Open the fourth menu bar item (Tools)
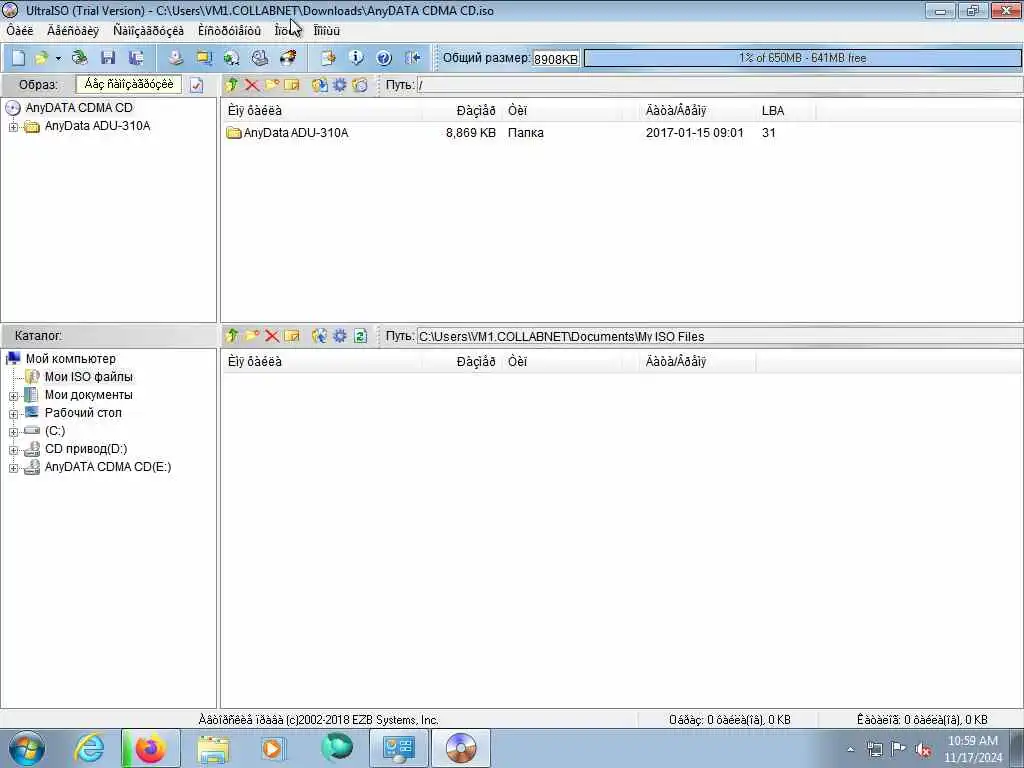The height and width of the screenshot is (768, 1024). point(229,31)
